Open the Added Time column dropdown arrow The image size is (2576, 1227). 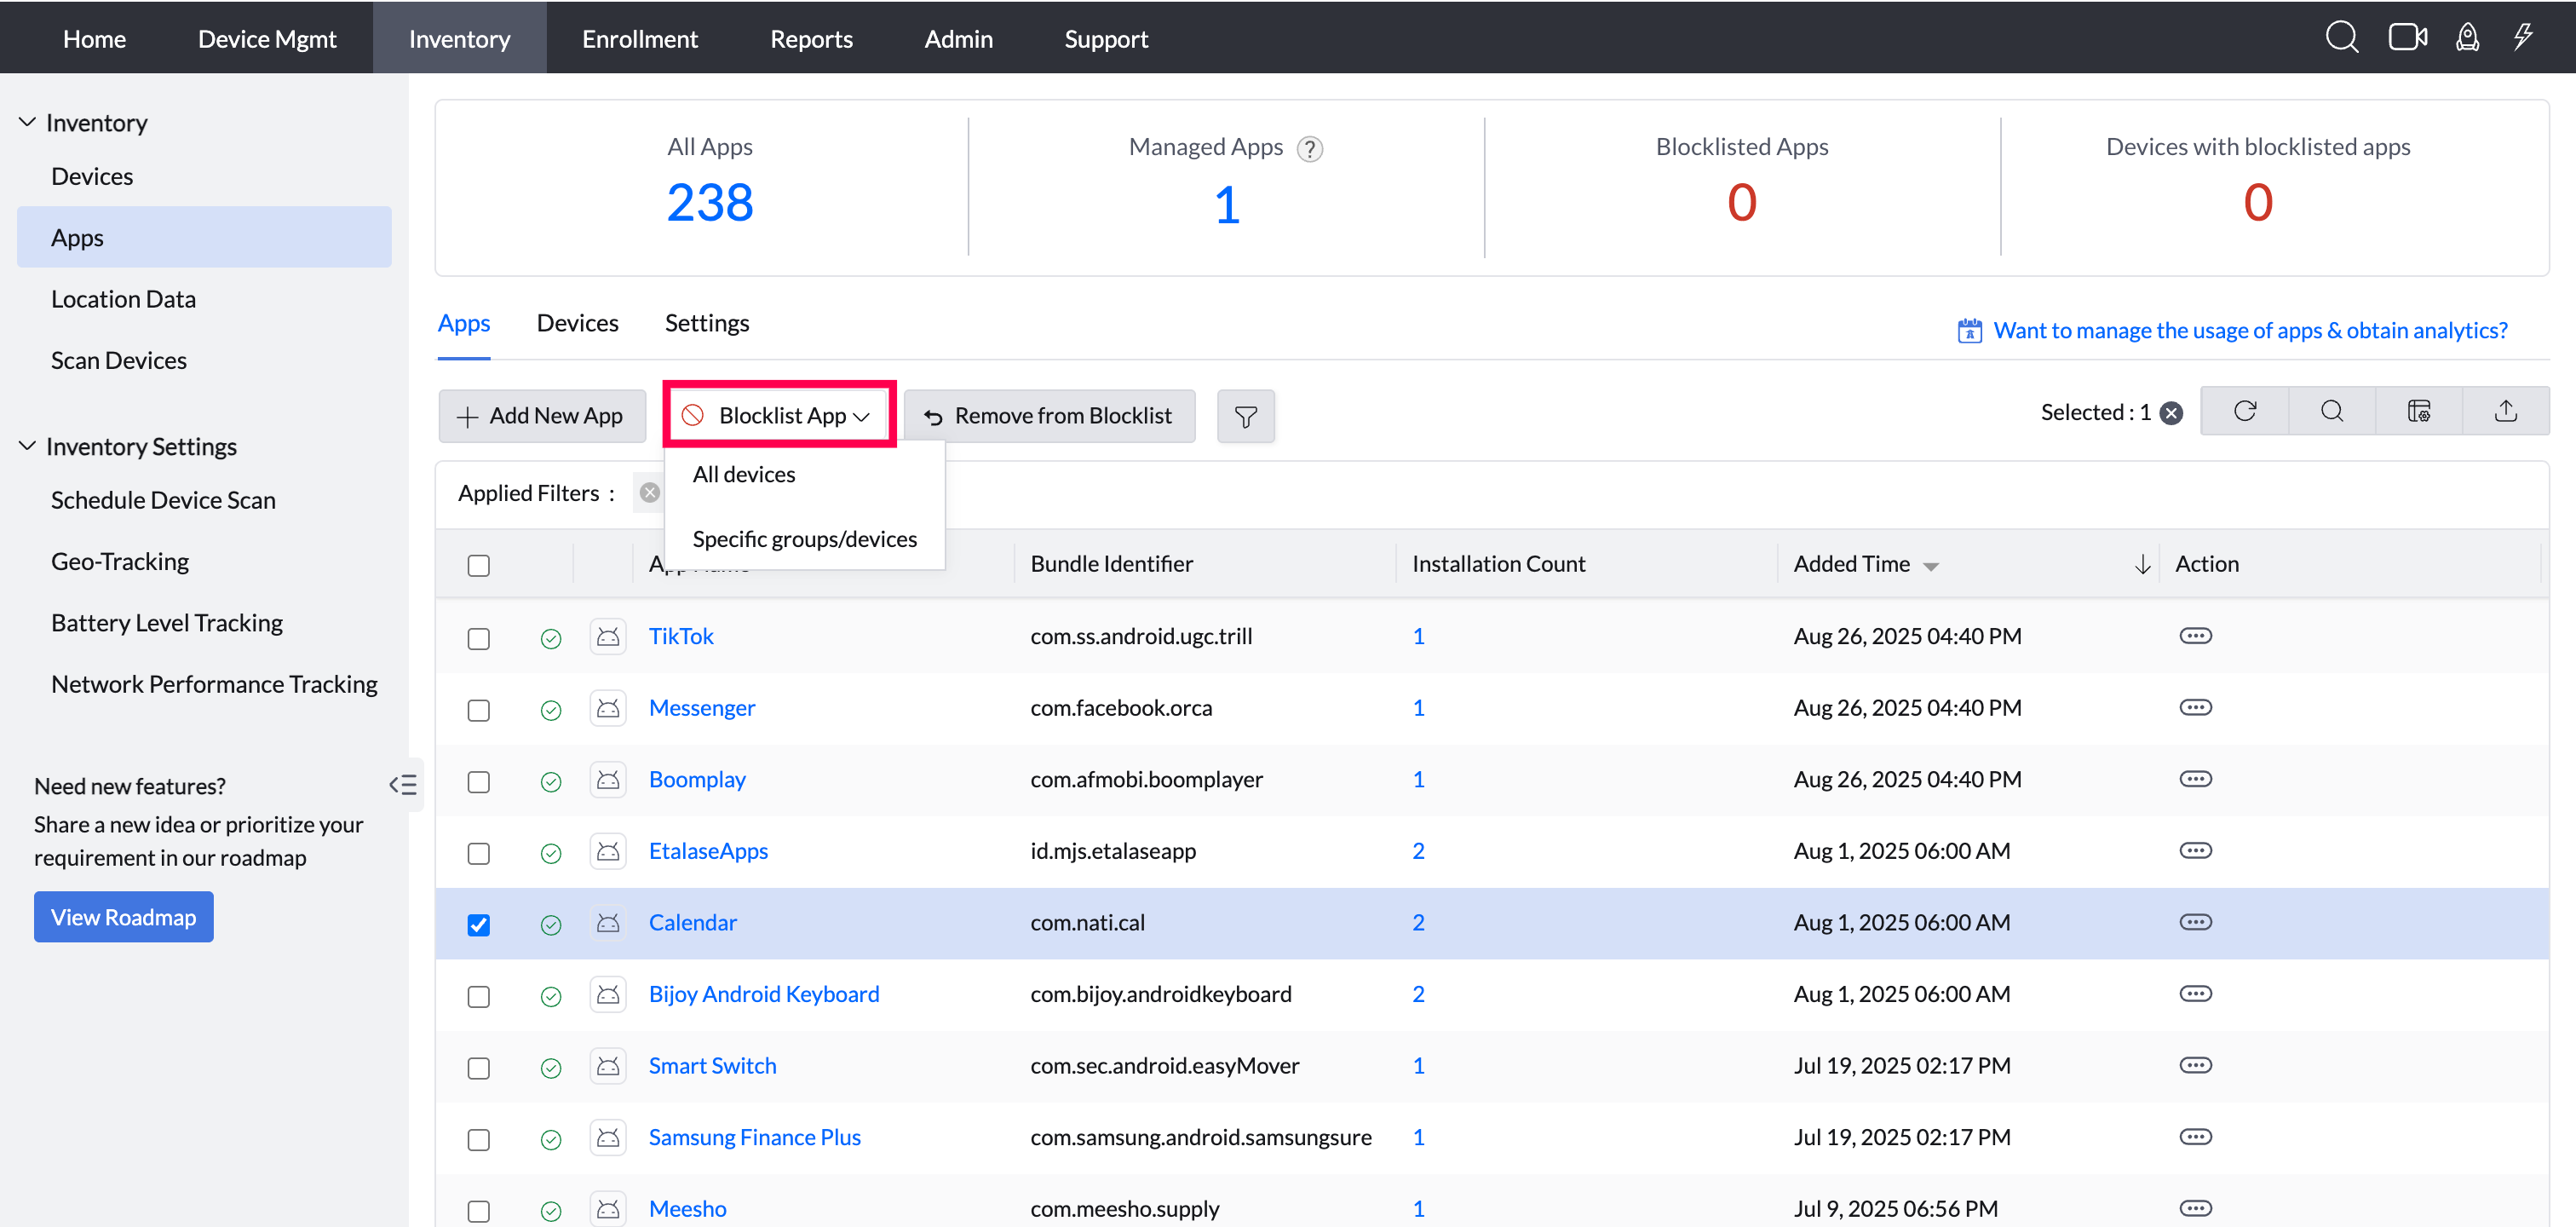(1931, 566)
